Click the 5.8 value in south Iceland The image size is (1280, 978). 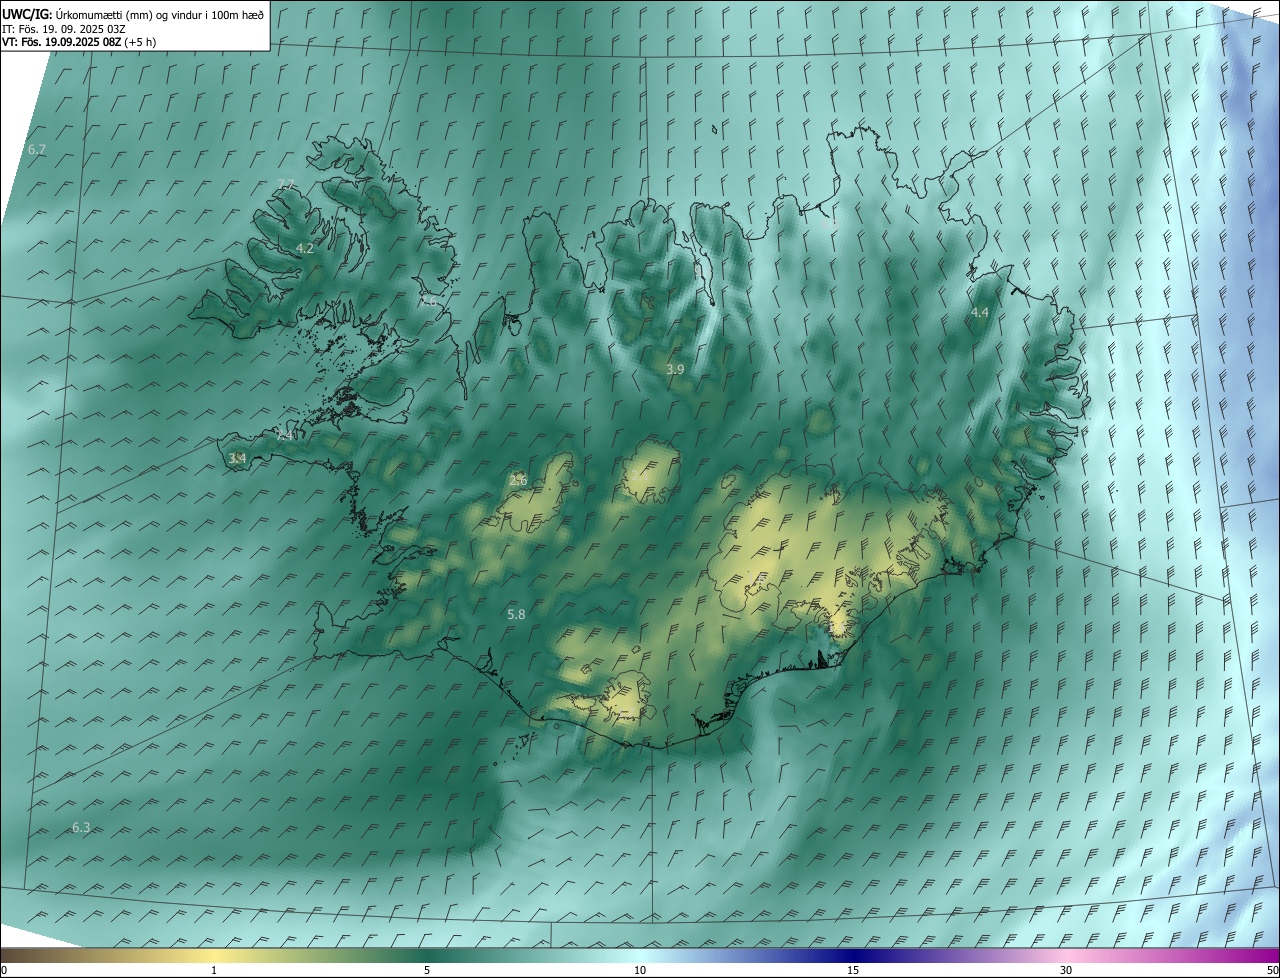click(516, 614)
